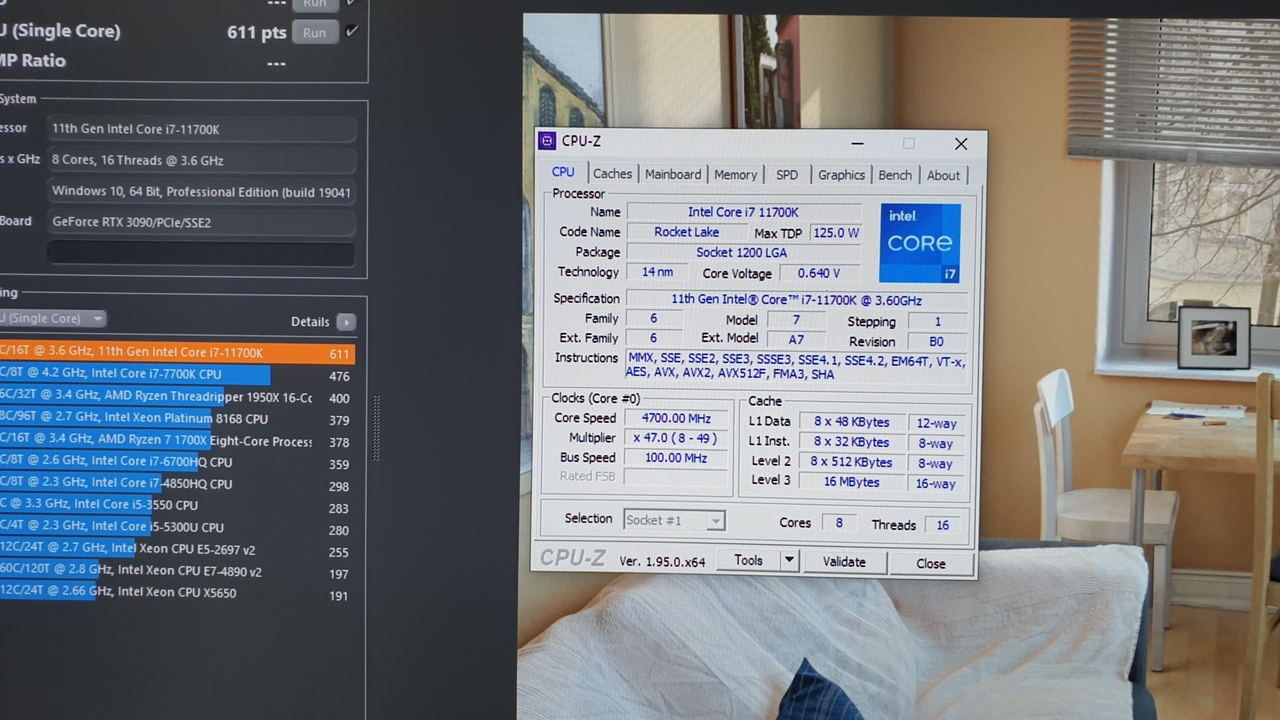This screenshot has width=1280, height=720.
Task: Click the Windows 10 OS info field
Action: coord(201,191)
